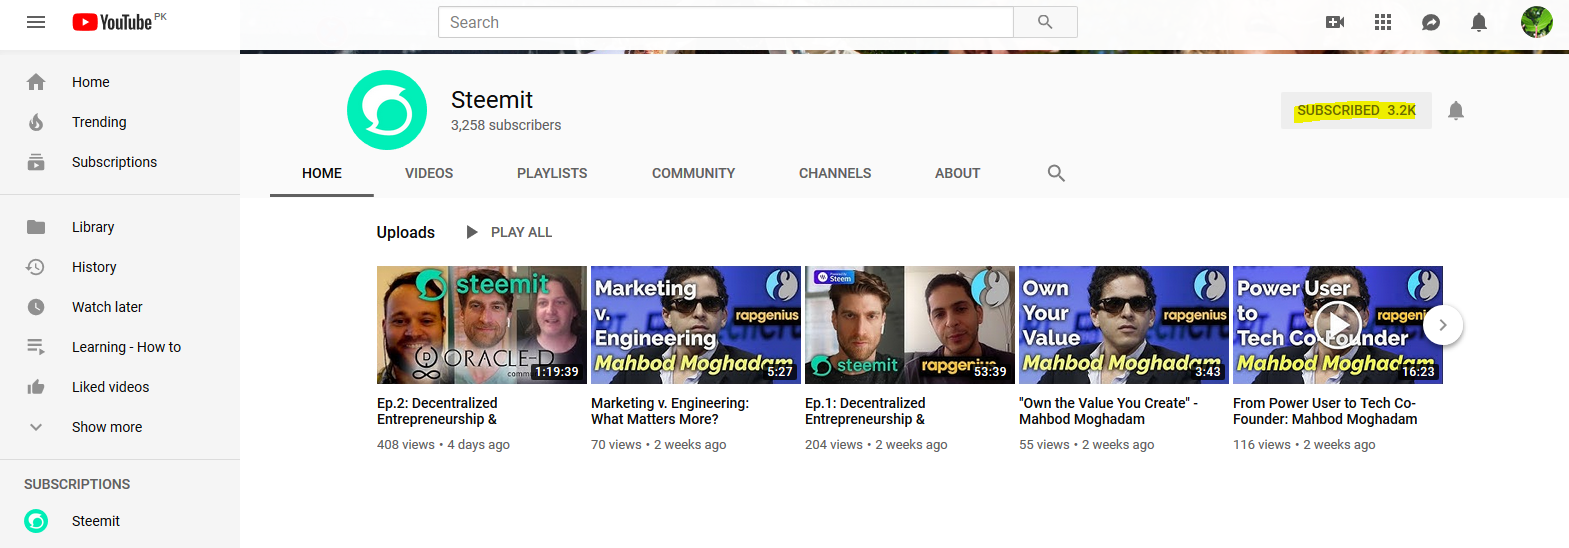Play the Power User to Tech Co-Founder thumbnail
This screenshot has height=548, width=1569.
coord(1338,325)
